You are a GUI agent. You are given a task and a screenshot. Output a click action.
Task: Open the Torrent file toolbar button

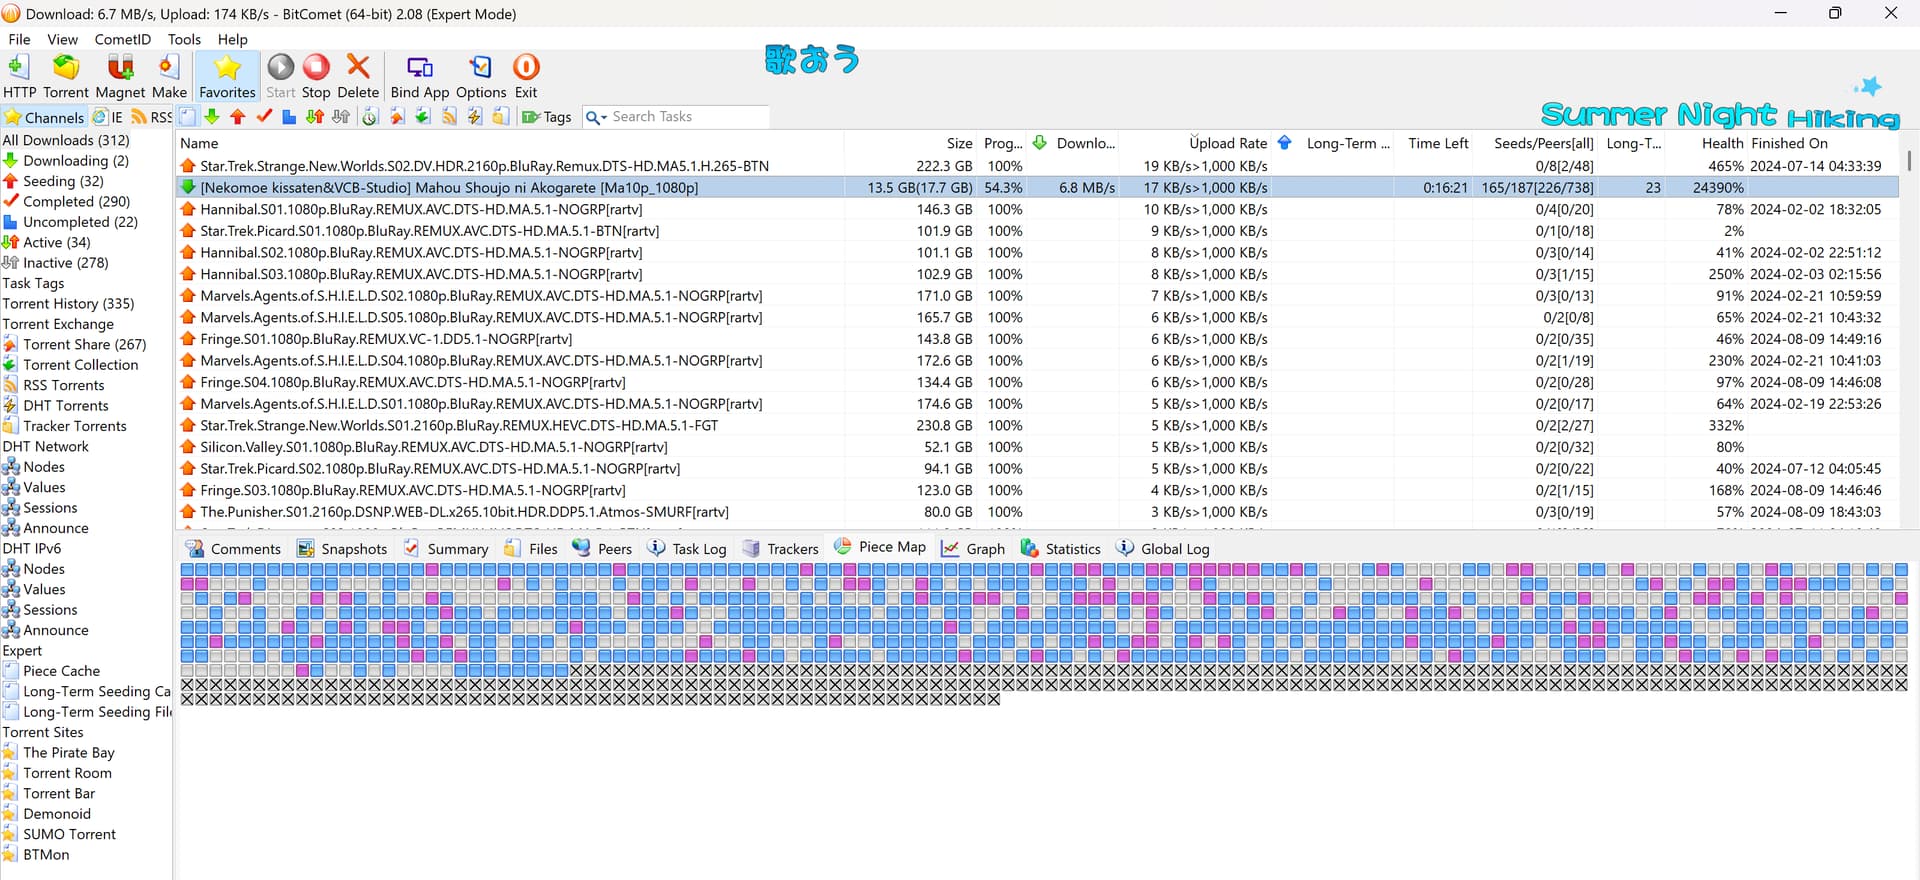66,77
